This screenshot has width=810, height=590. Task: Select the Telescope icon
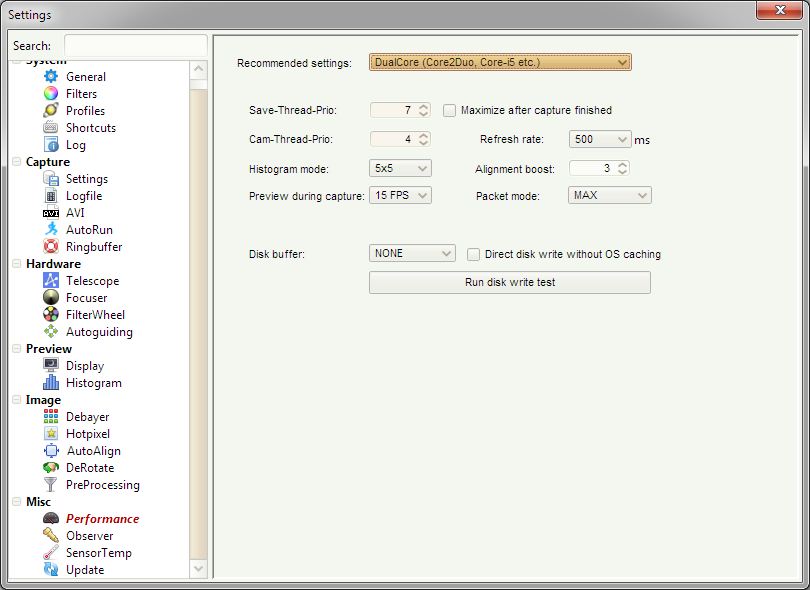(x=51, y=281)
